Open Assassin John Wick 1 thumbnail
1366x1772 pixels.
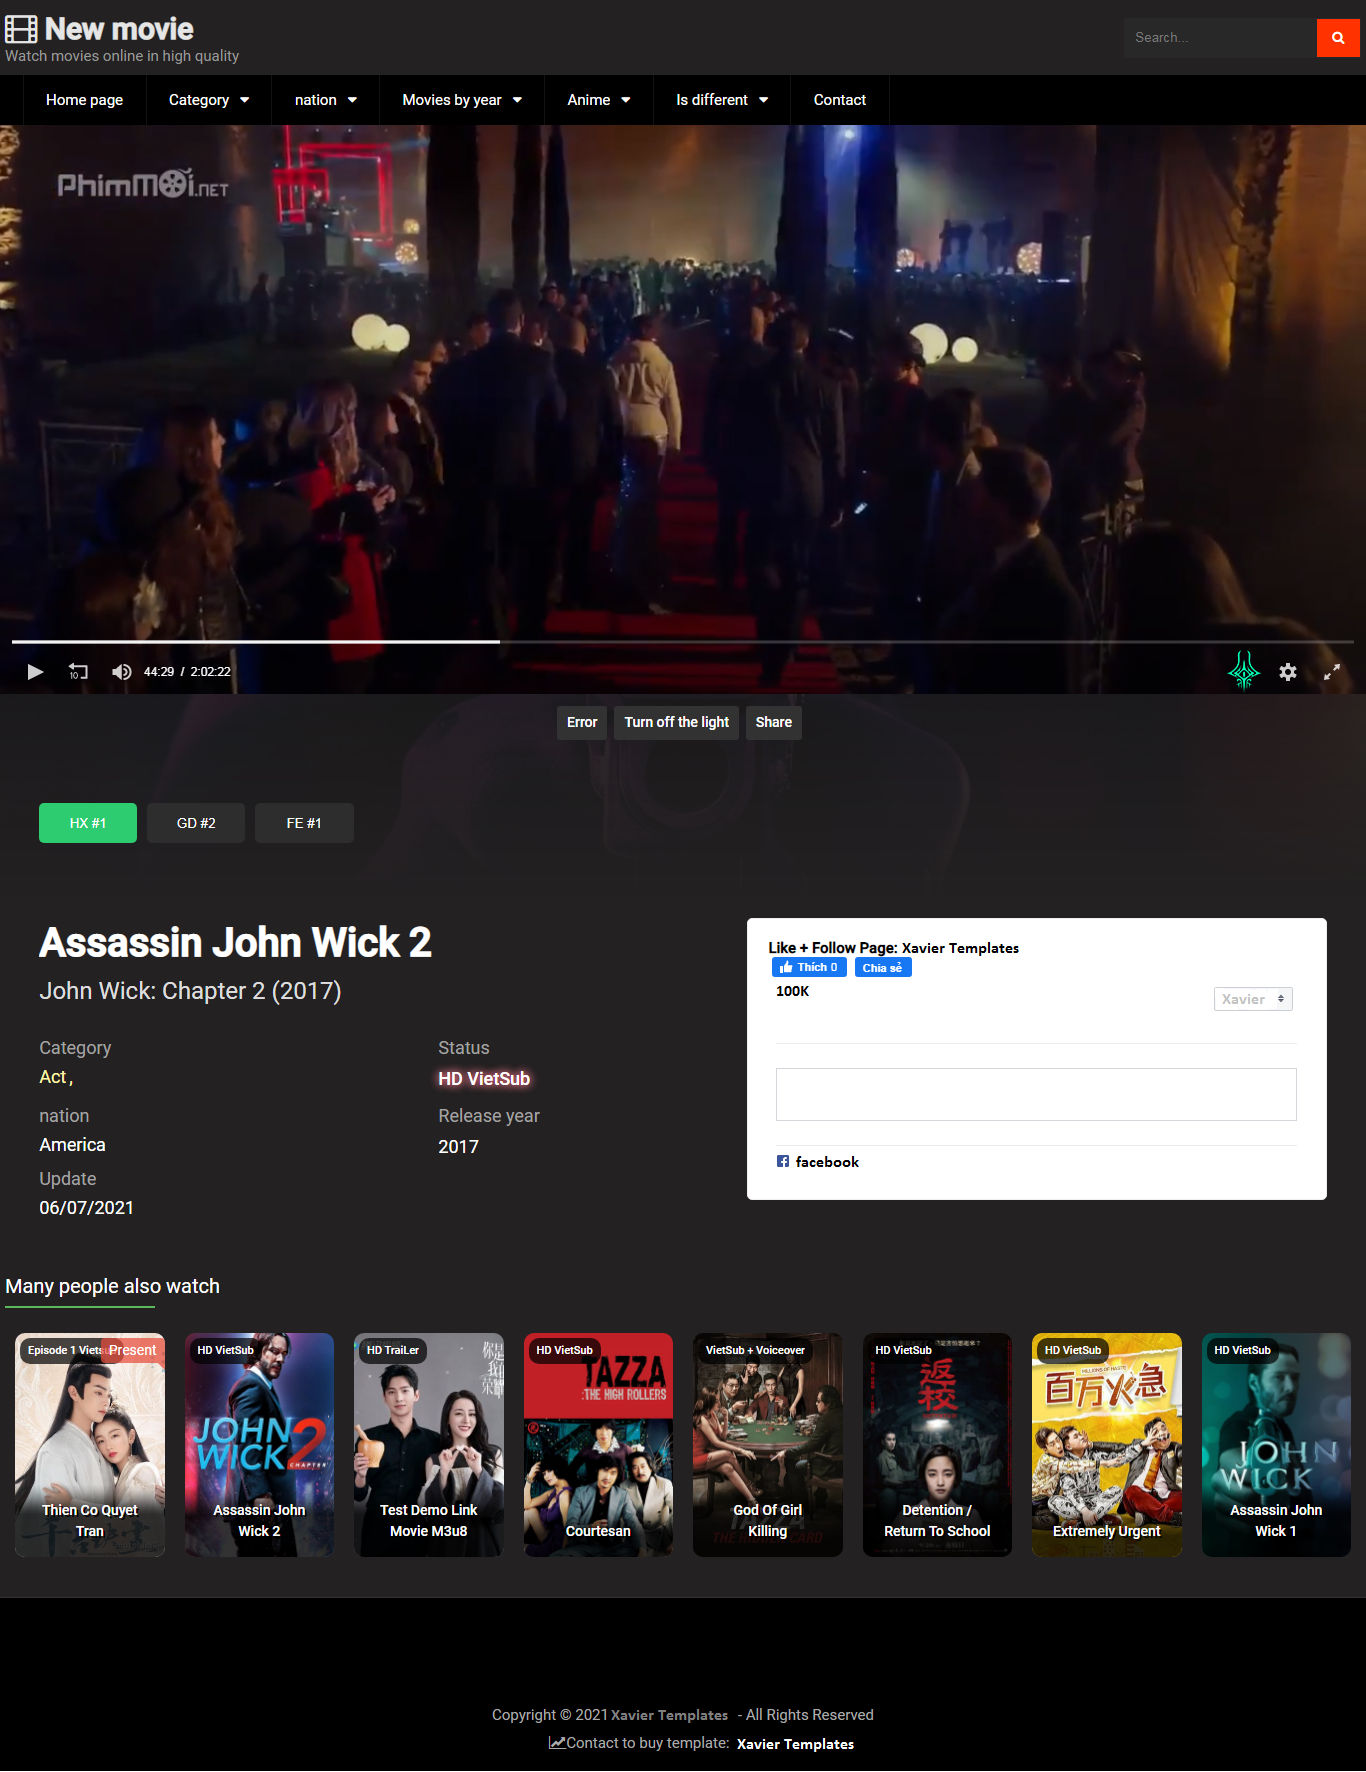click(x=1276, y=1445)
